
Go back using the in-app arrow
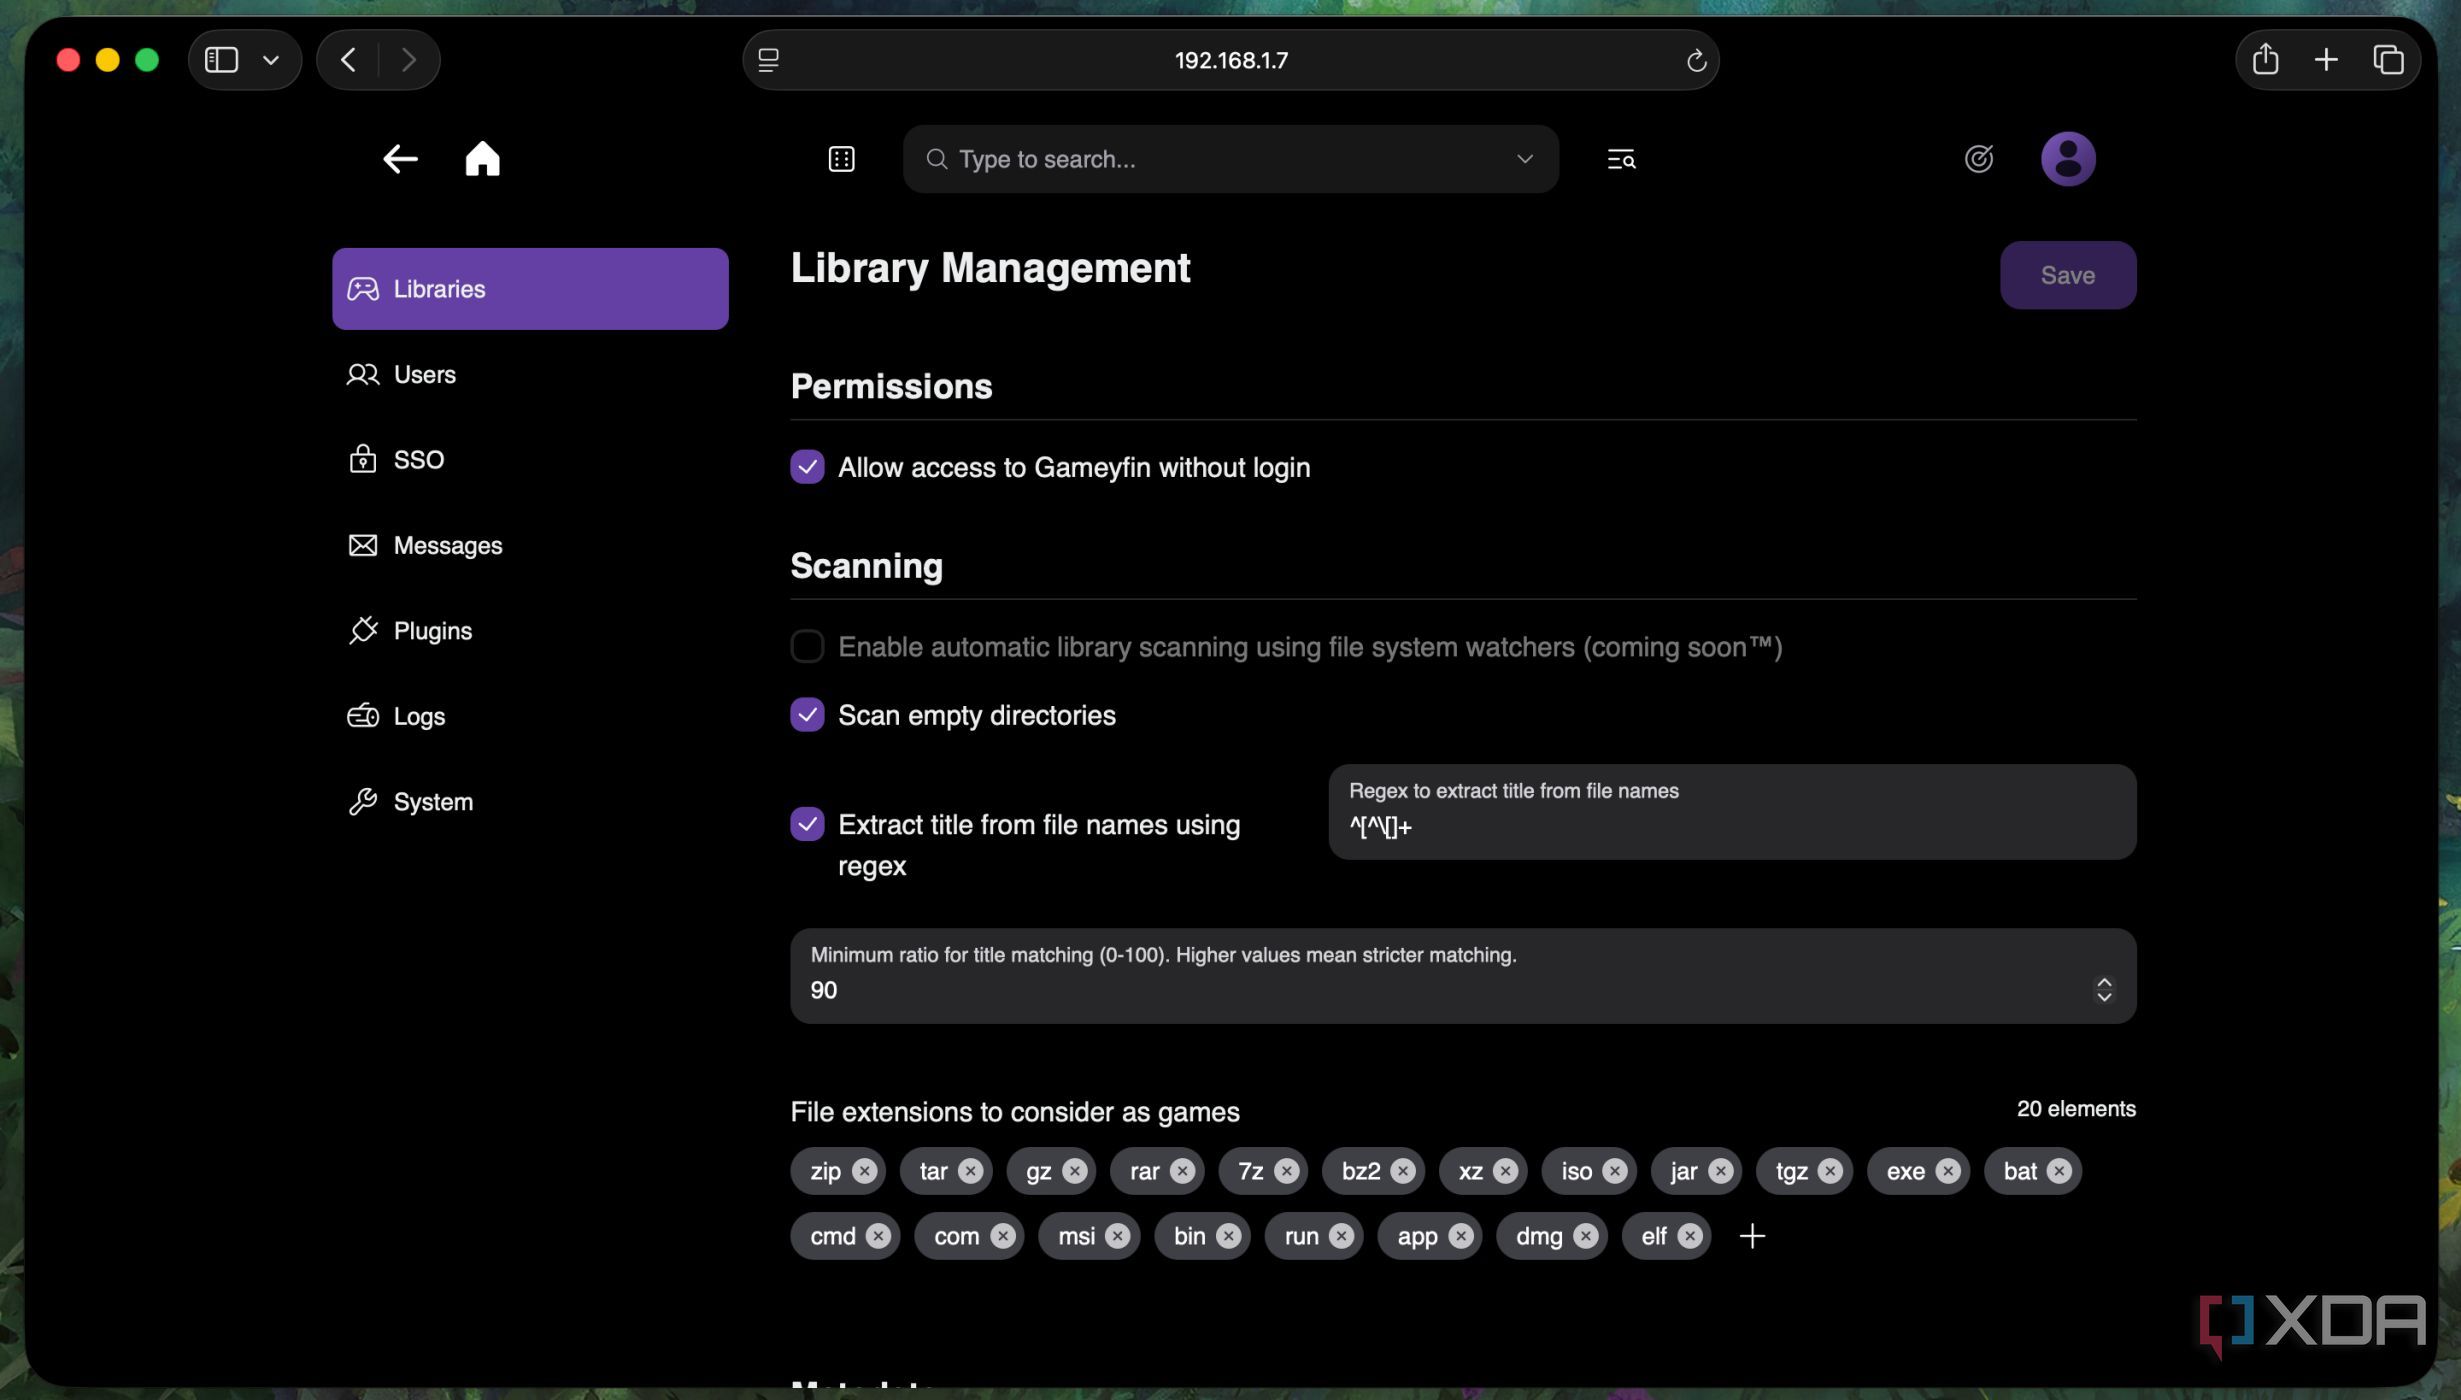click(x=400, y=159)
